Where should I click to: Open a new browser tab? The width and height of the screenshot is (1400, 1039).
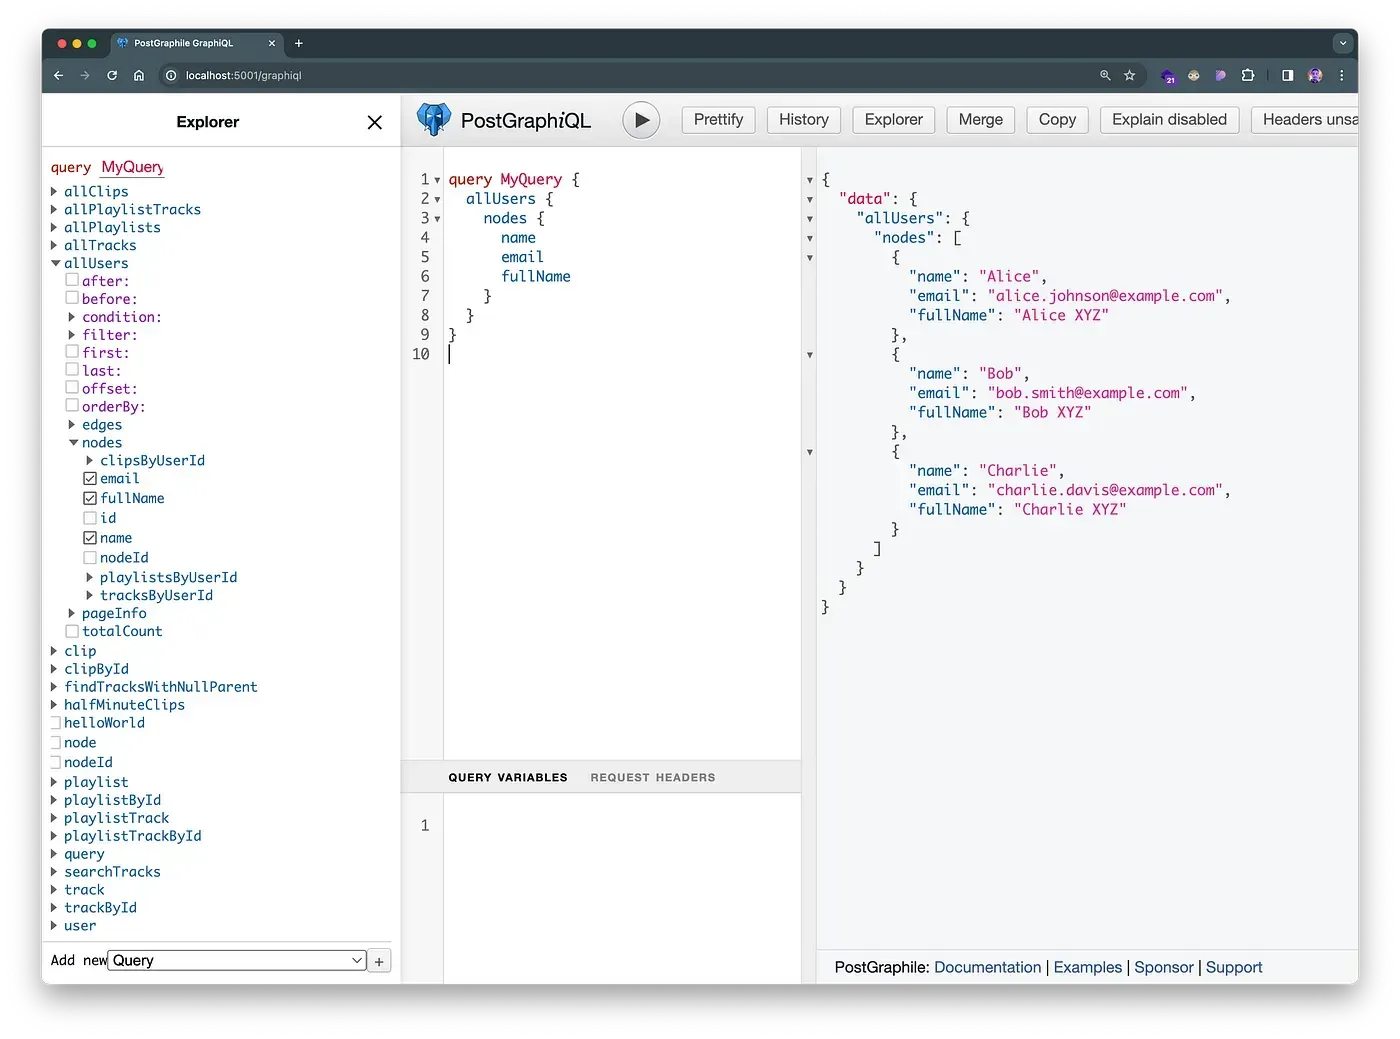[299, 43]
